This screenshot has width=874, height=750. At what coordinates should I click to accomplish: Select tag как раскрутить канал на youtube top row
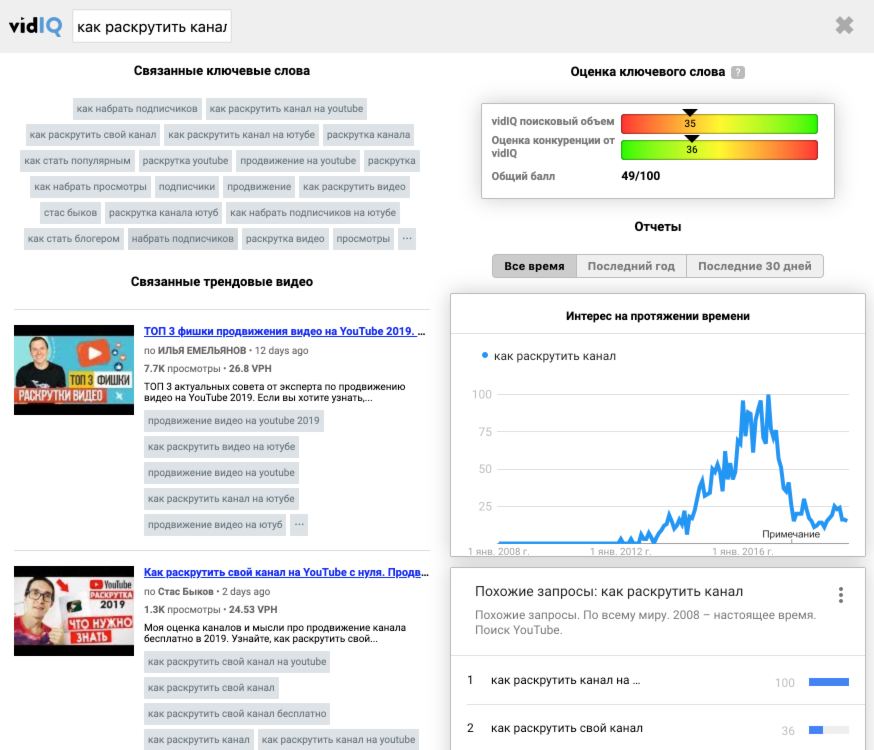pos(286,109)
